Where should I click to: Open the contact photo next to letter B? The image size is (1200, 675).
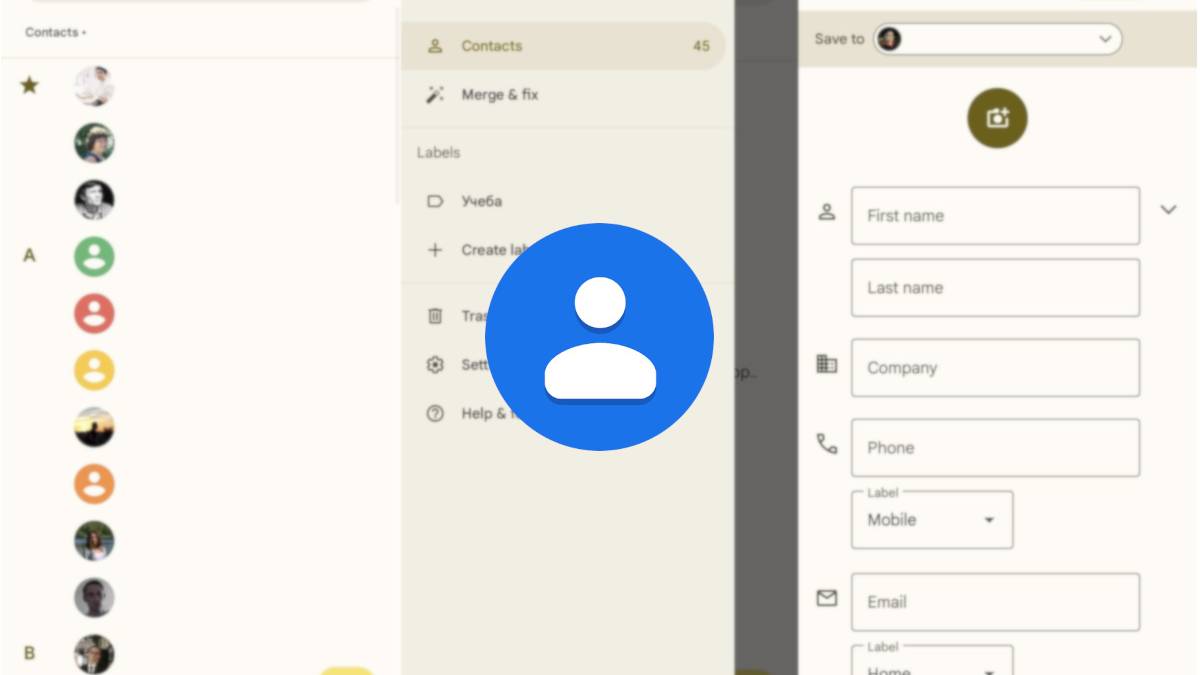point(94,654)
